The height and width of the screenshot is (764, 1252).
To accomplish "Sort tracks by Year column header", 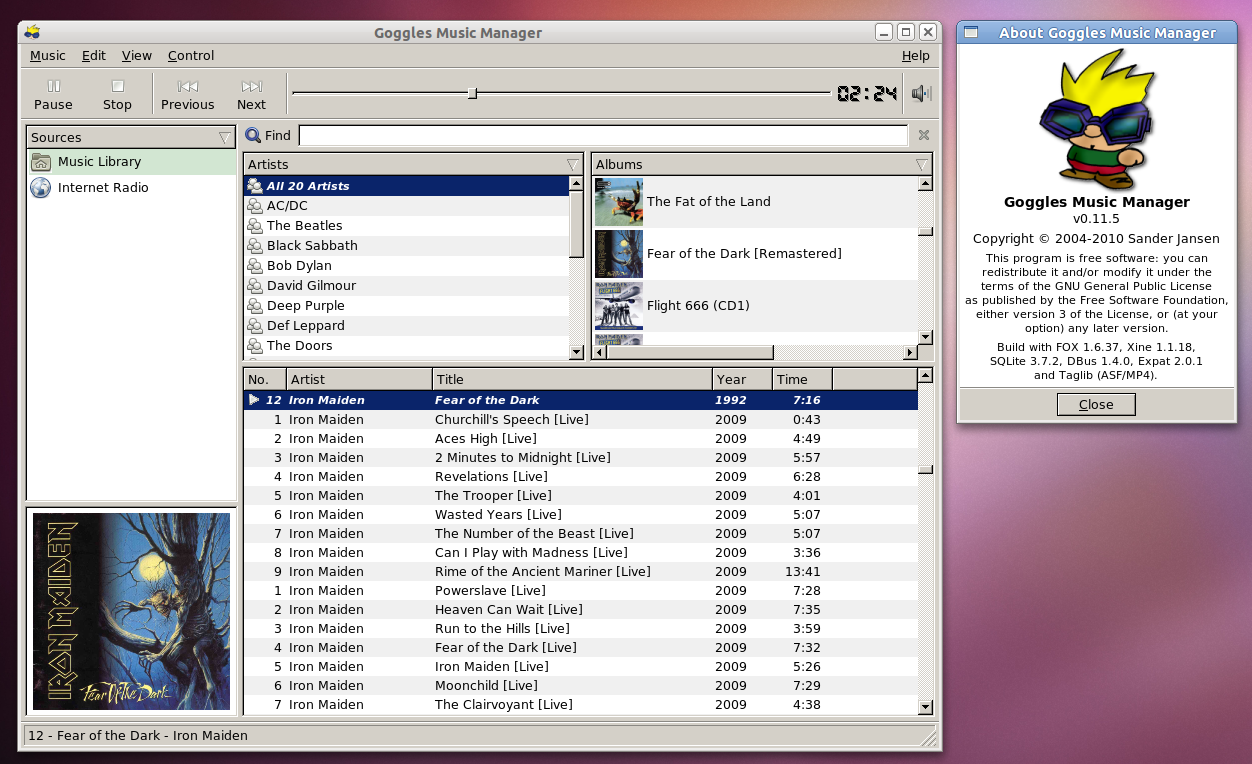I will (x=742, y=379).
